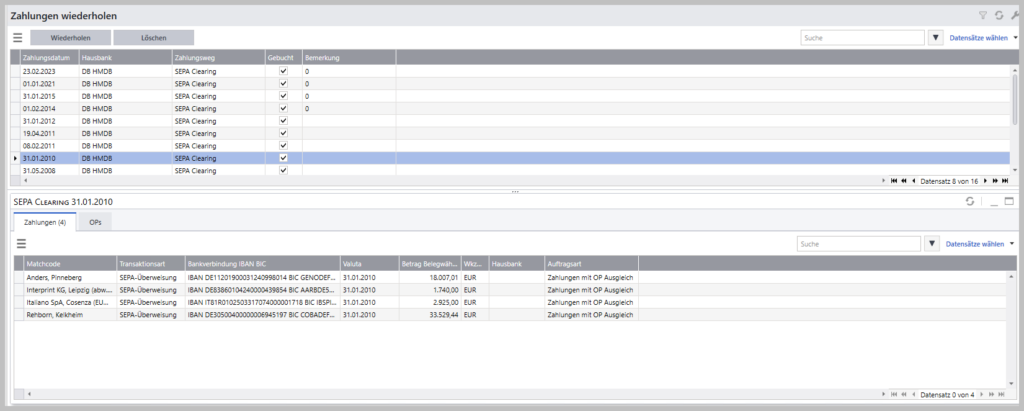This screenshot has height=411, width=1024.
Task: Click the upper grid vertical scrollbar
Action: pyautogui.click(x=1014, y=120)
